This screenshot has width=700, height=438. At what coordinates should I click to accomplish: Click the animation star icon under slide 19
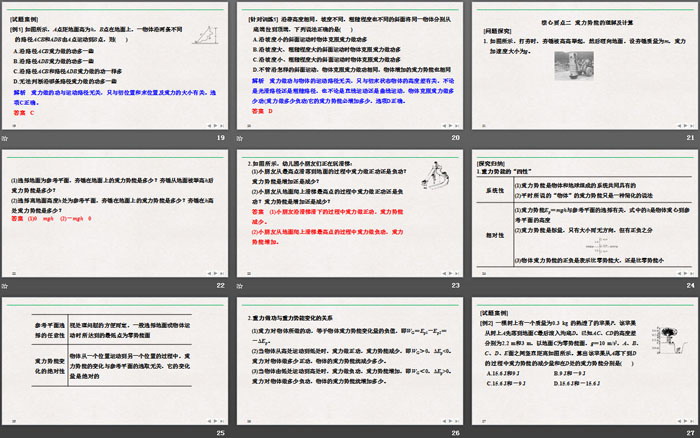click(x=4, y=138)
